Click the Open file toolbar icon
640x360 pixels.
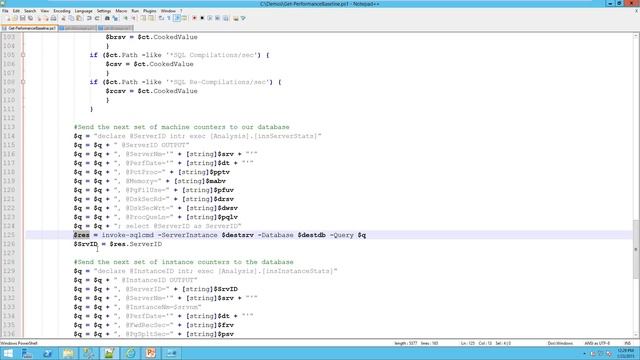click(x=15, y=18)
